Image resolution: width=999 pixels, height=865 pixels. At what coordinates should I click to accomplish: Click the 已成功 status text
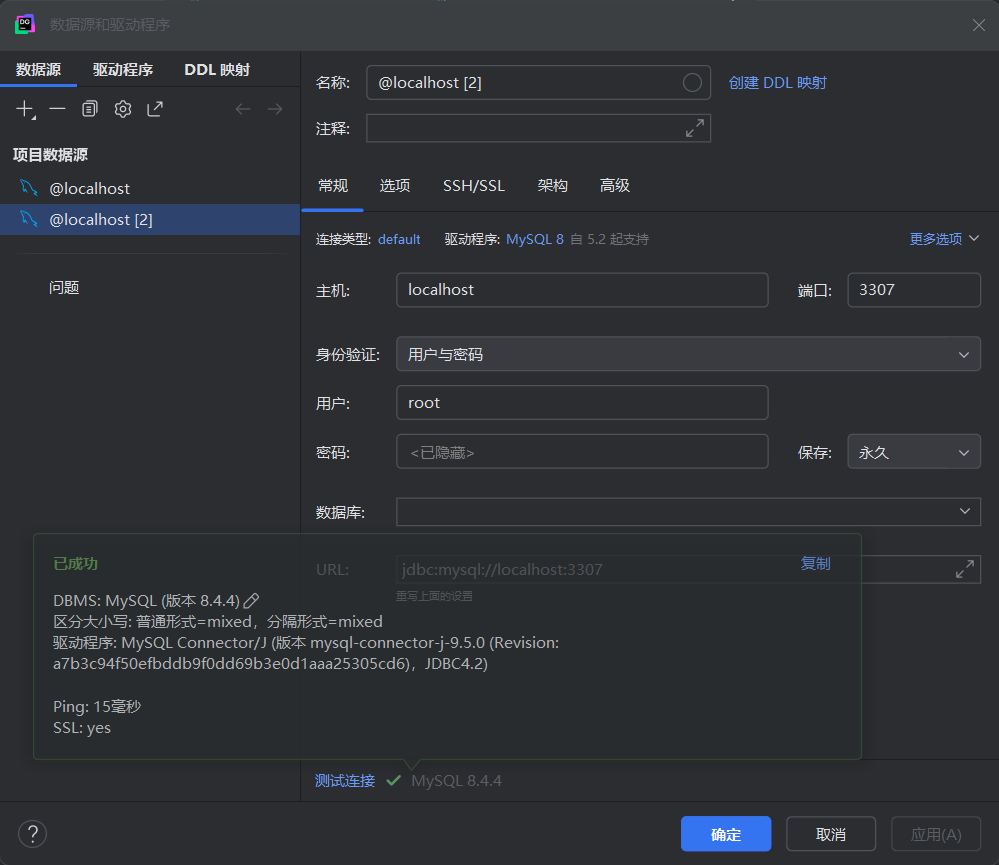[x=75, y=564]
